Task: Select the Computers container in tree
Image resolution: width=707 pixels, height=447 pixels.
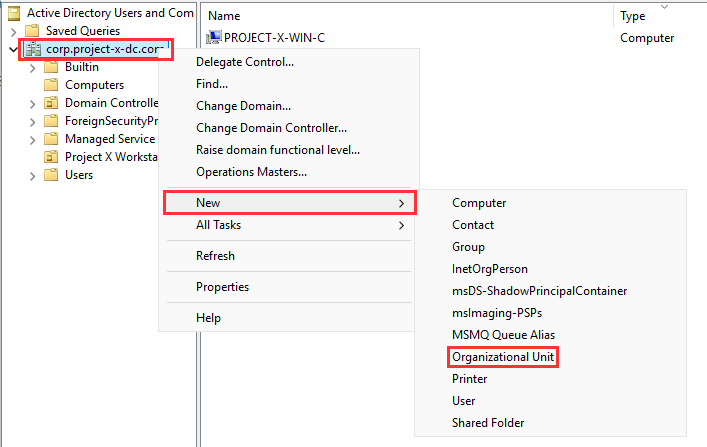Action: point(94,85)
